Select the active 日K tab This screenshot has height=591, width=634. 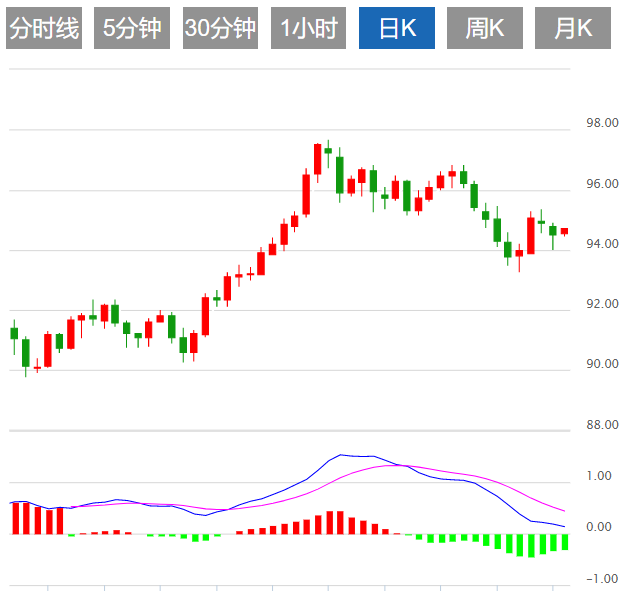tap(397, 28)
